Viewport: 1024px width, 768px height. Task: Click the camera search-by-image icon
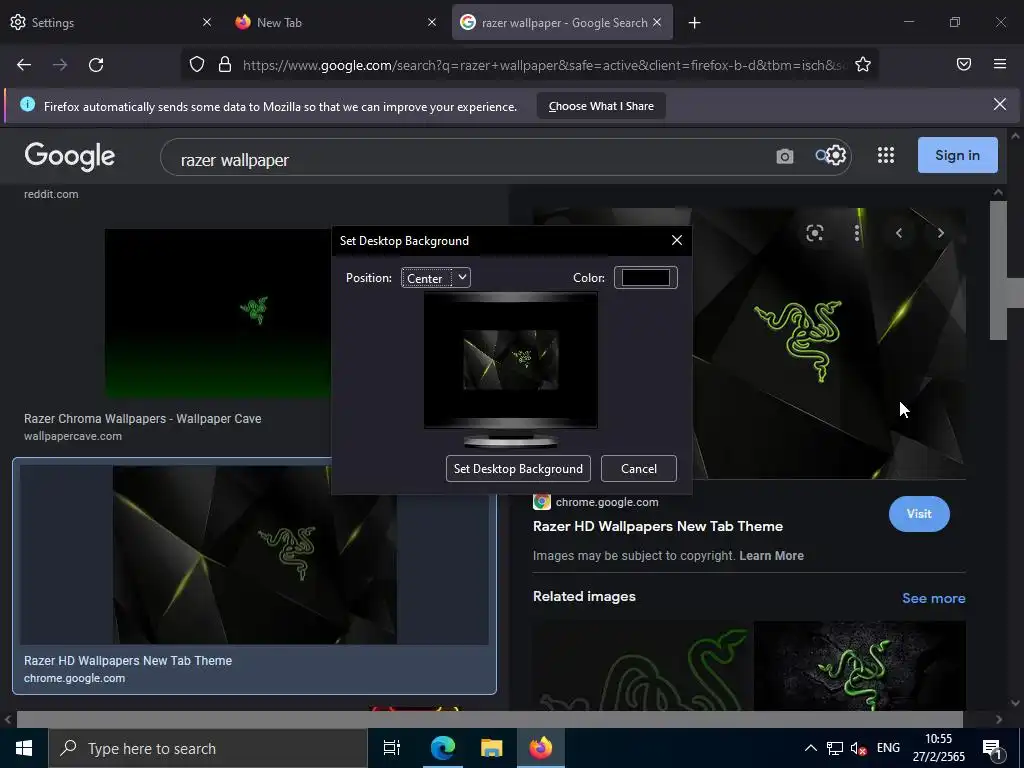tap(784, 156)
